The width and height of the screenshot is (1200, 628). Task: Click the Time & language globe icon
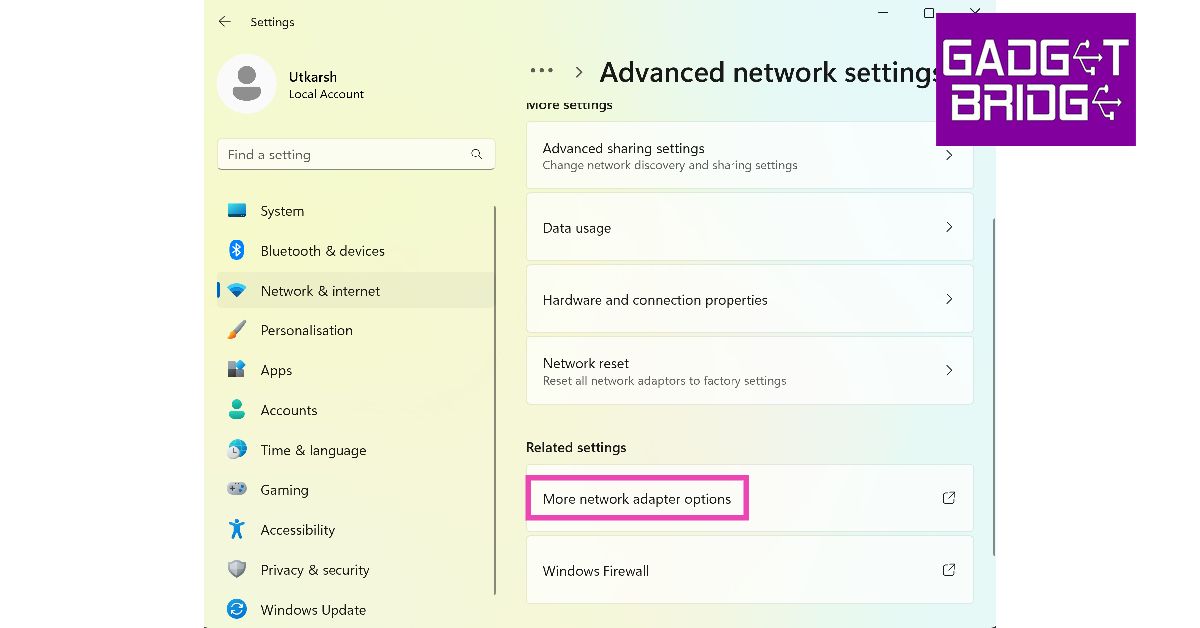tap(237, 450)
